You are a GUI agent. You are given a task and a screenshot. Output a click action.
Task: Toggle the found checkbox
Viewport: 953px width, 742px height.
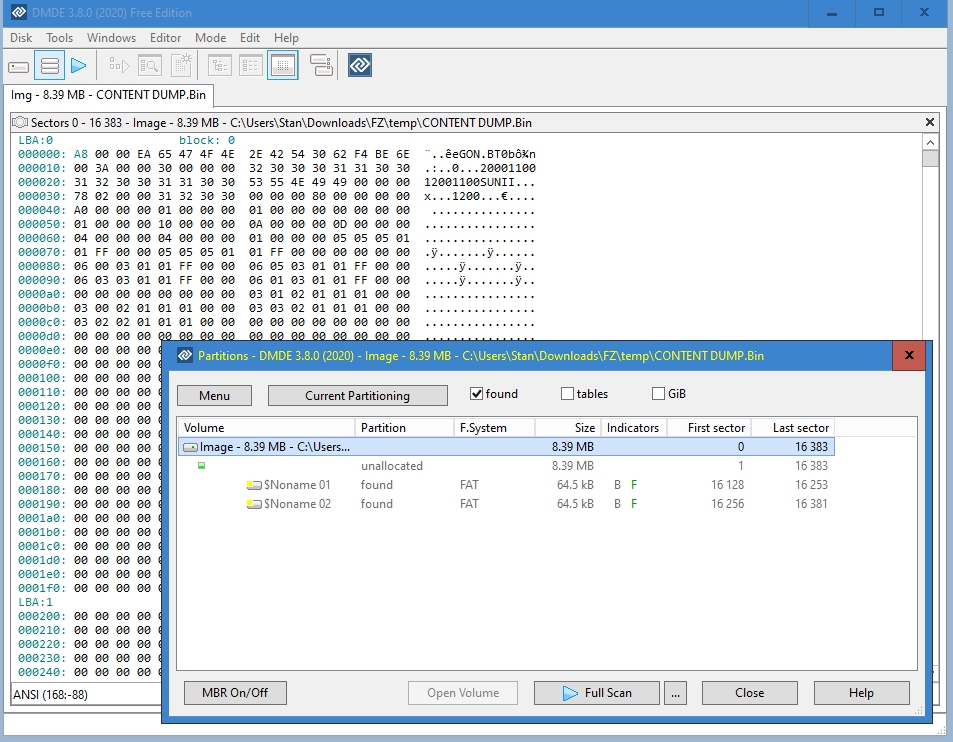pos(476,394)
